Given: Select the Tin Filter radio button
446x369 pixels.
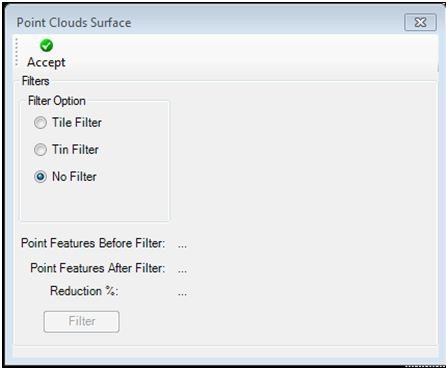Looking at the screenshot, I should 40,150.
